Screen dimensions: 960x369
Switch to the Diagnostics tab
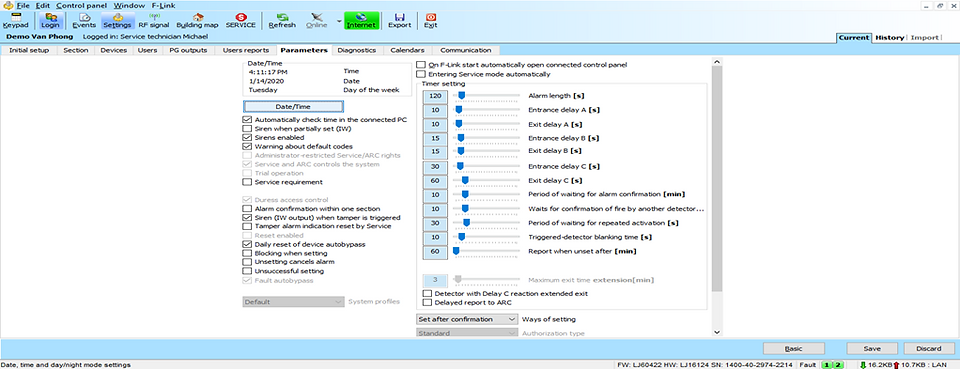click(x=356, y=50)
